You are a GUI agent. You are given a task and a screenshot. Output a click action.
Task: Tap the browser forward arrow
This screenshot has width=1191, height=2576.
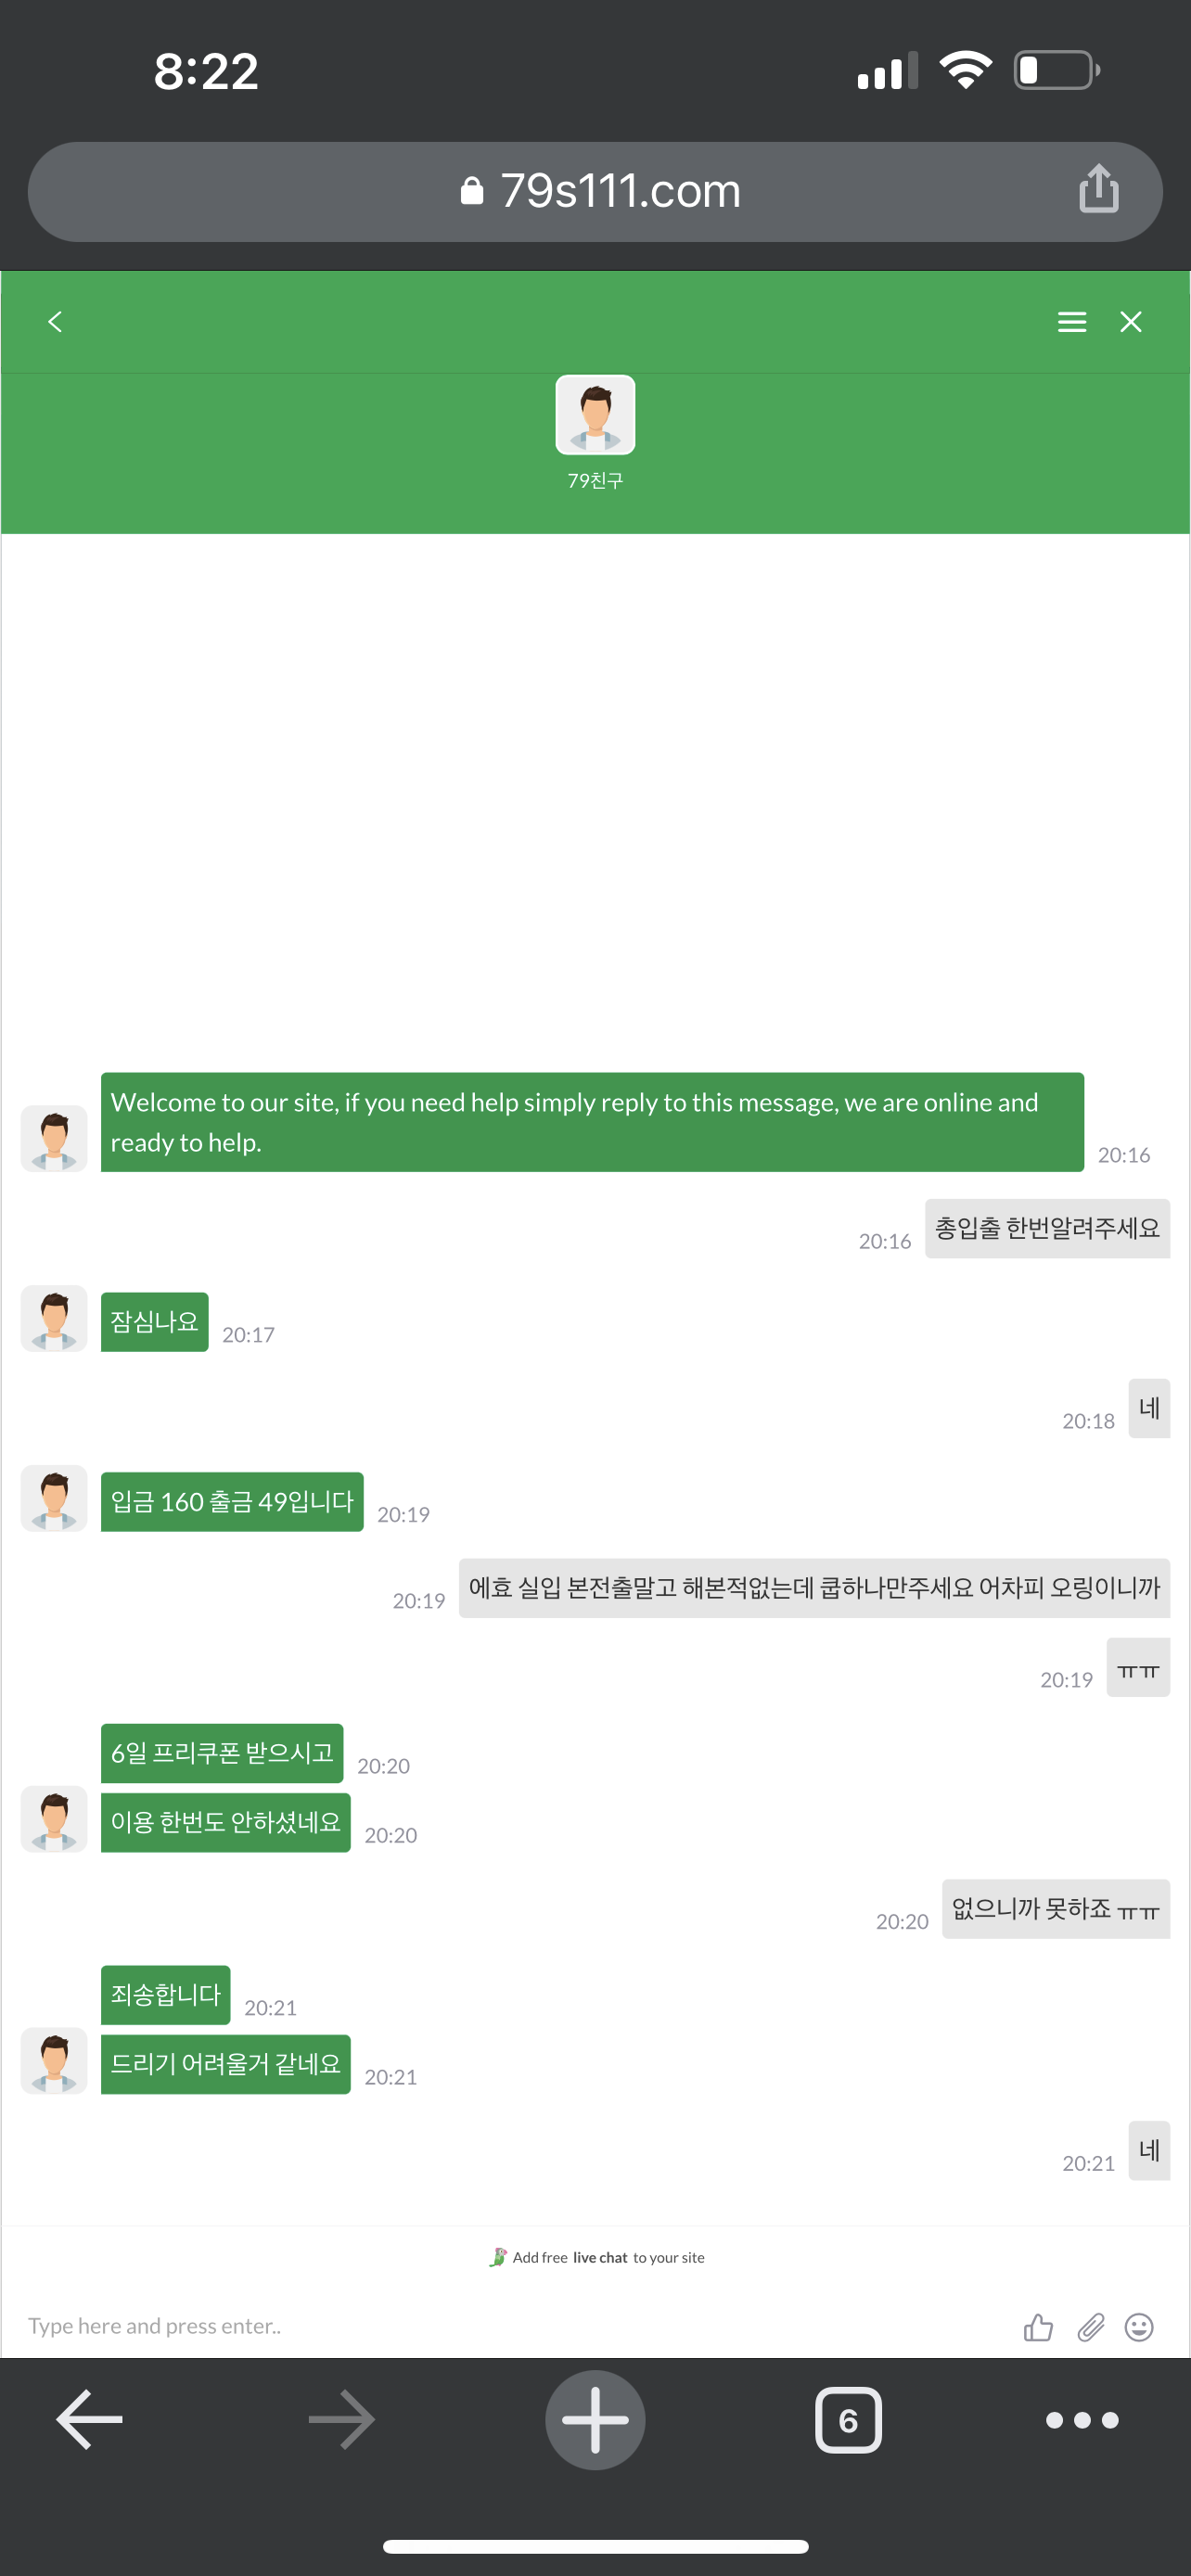[x=342, y=2419]
